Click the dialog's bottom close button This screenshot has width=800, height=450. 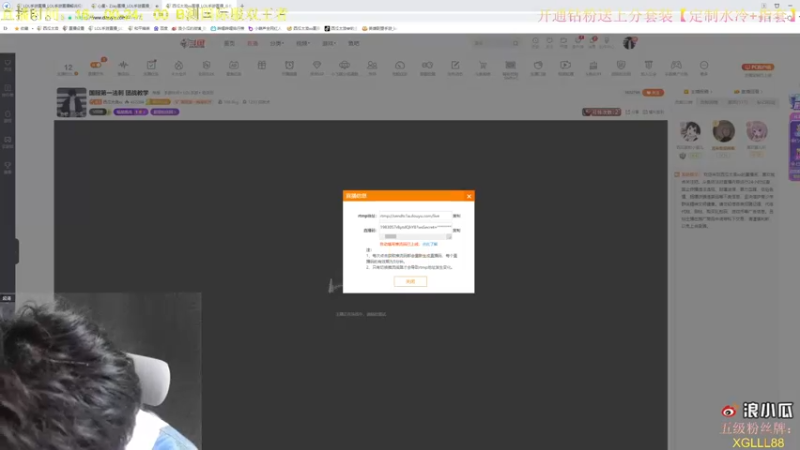[x=410, y=281]
